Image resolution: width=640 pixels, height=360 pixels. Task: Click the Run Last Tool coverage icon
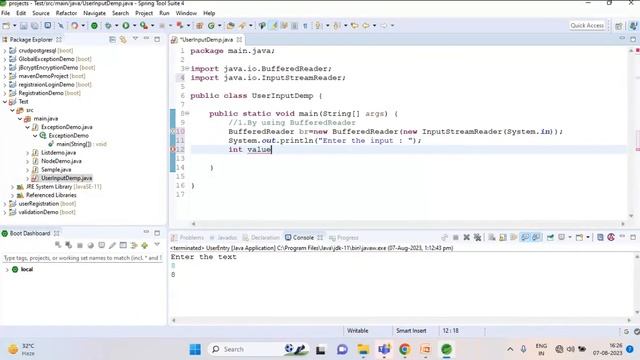pyautogui.click(x=144, y=26)
